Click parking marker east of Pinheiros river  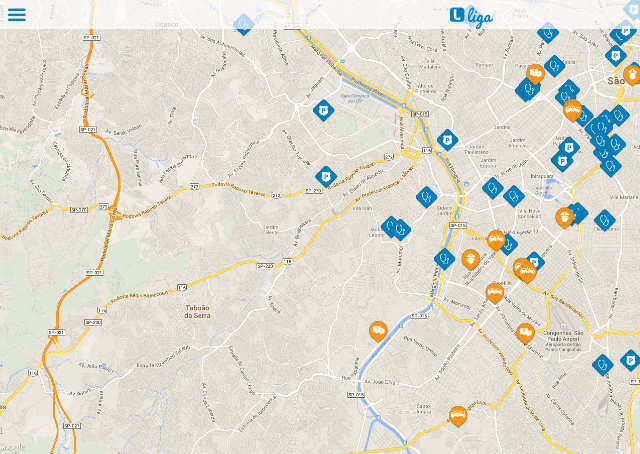click(447, 140)
